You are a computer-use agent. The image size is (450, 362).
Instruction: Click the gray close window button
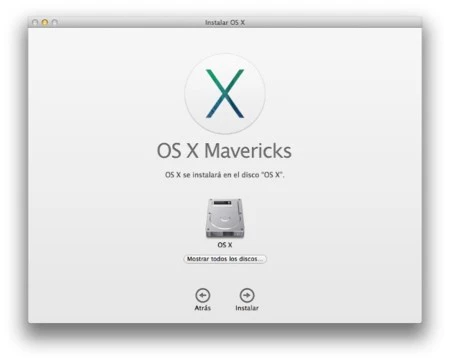(35, 22)
